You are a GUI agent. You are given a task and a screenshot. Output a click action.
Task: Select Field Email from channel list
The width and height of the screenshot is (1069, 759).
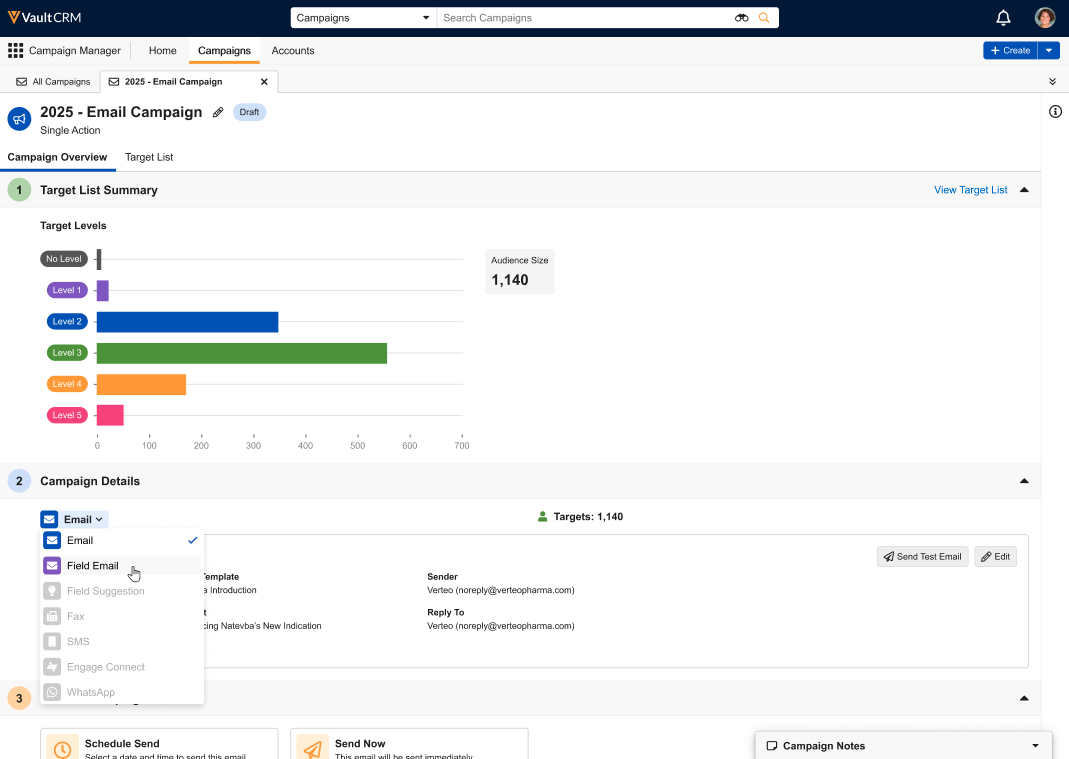[93, 566]
